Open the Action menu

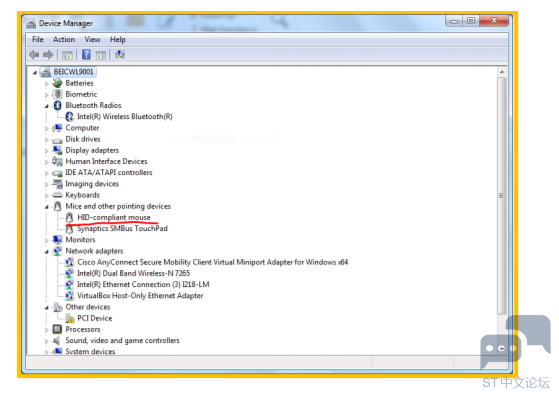click(x=64, y=39)
